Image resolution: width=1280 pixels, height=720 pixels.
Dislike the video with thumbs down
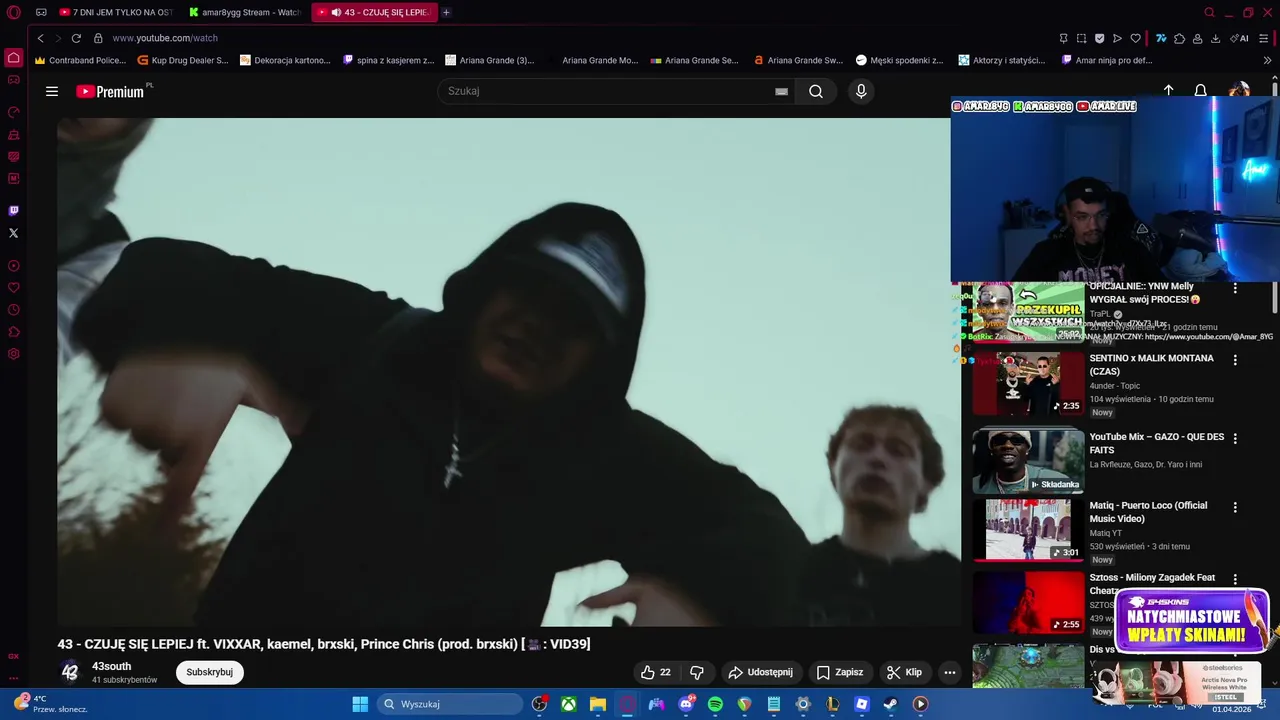[697, 672]
